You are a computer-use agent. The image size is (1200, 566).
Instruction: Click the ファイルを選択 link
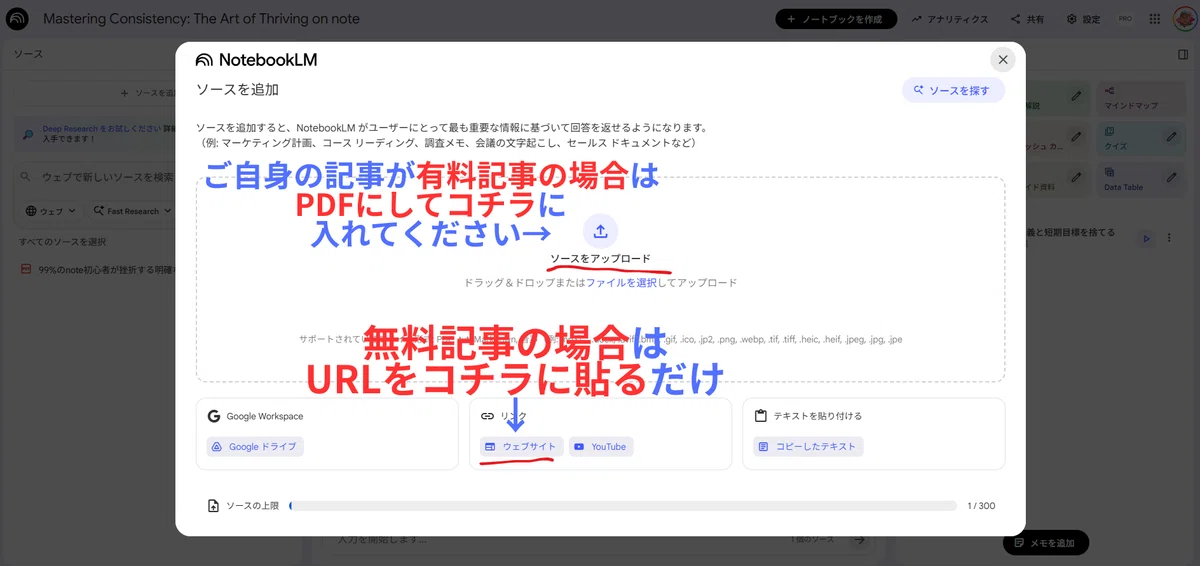621,283
